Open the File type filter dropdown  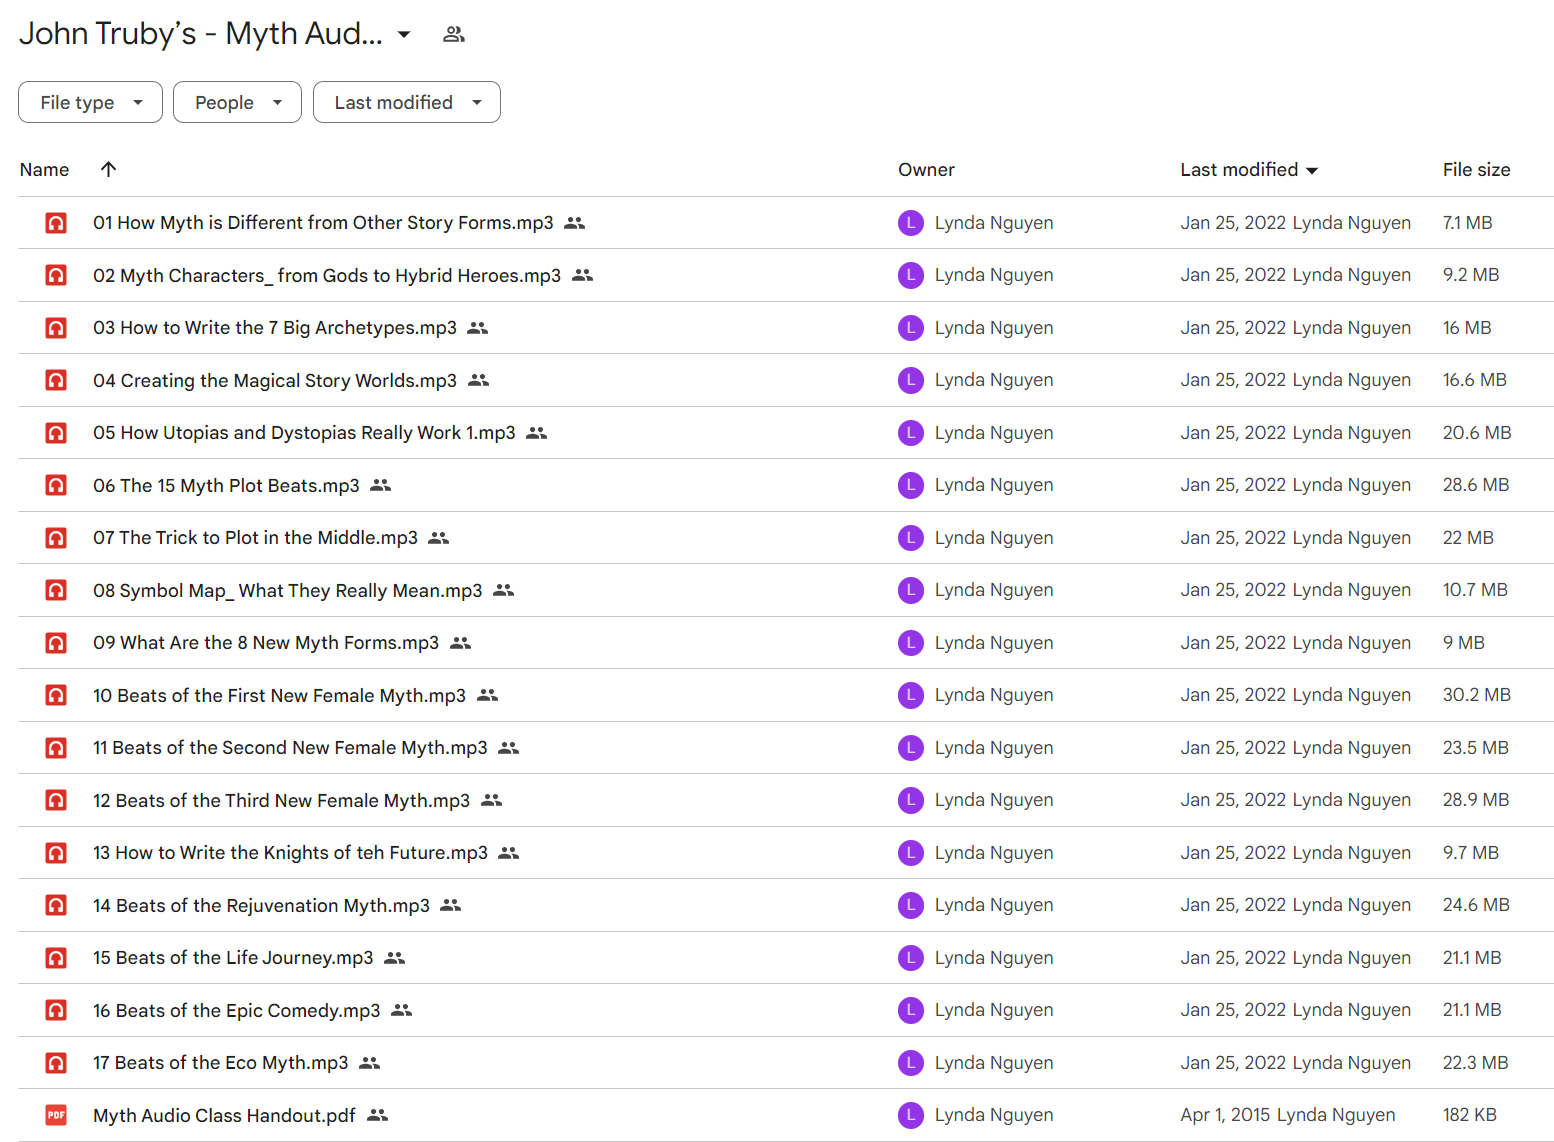(x=90, y=102)
